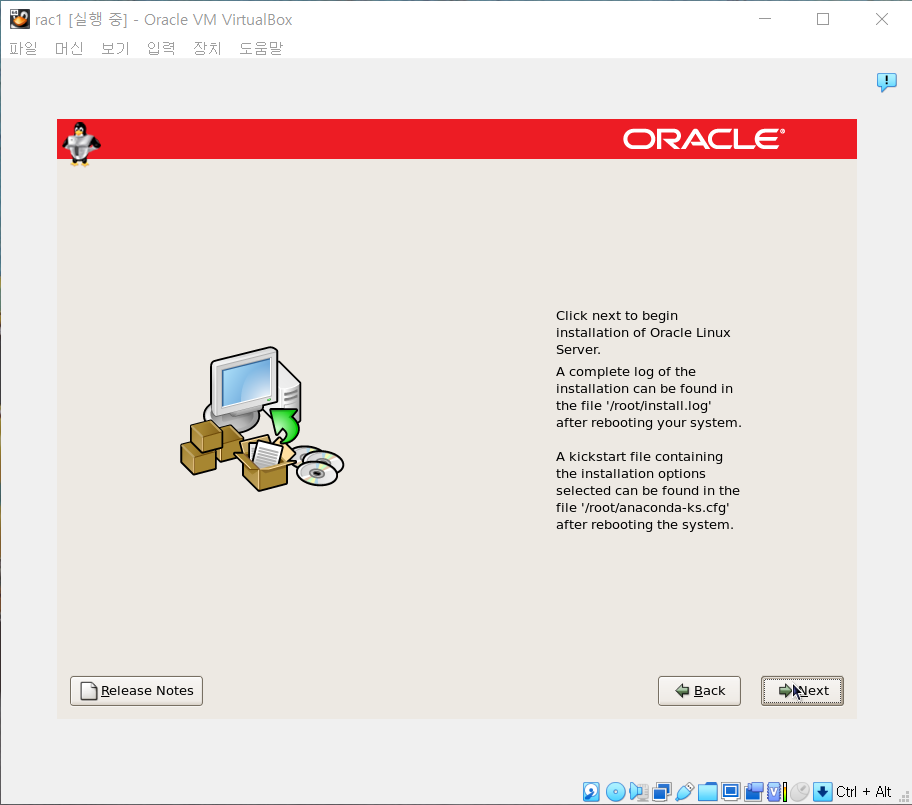
Task: Click the '/root/install.log' text
Action: [658, 405]
